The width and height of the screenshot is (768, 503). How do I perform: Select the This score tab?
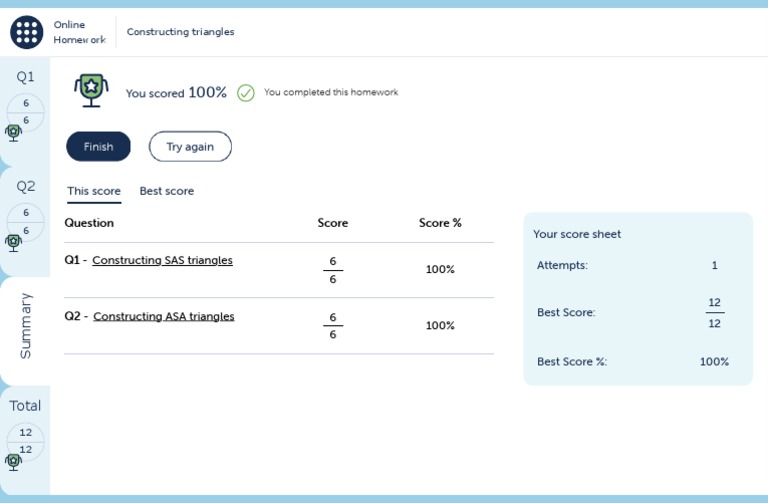94,191
